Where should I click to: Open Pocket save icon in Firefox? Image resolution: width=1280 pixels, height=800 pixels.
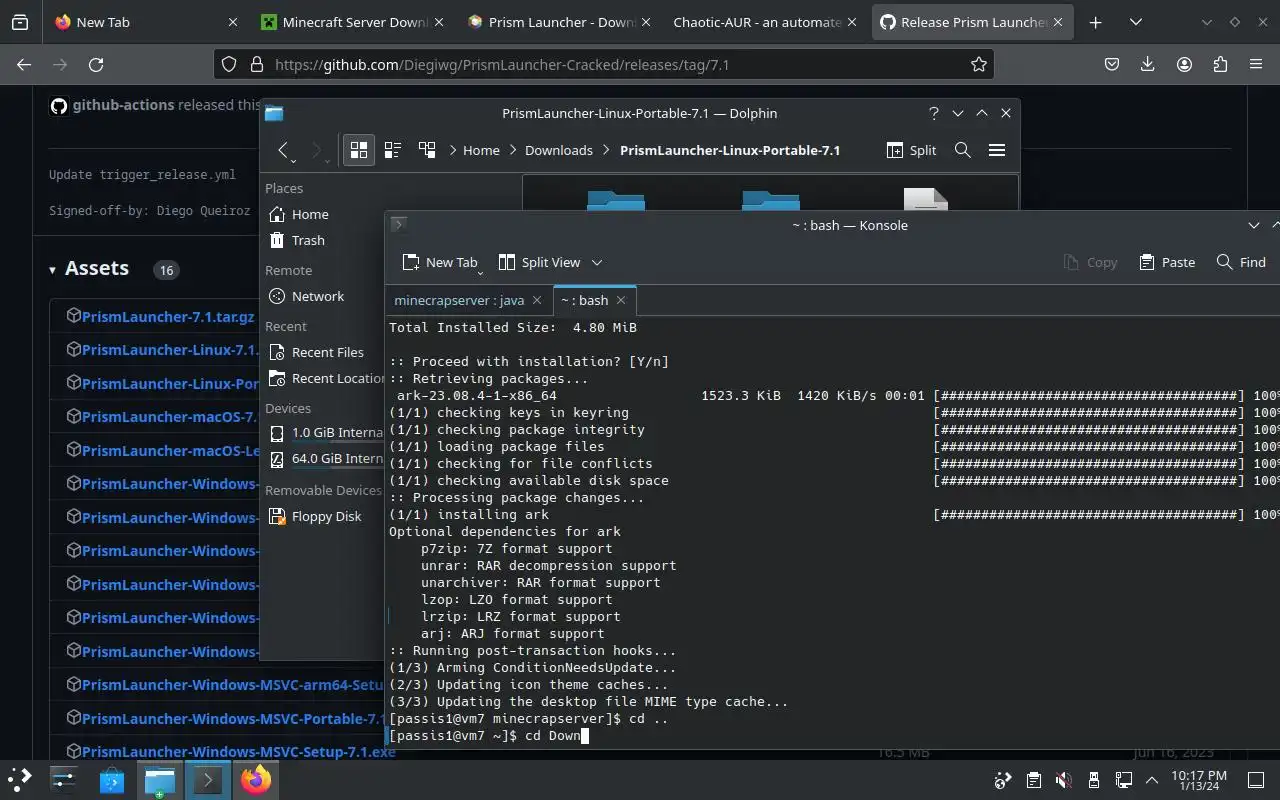click(1112, 64)
